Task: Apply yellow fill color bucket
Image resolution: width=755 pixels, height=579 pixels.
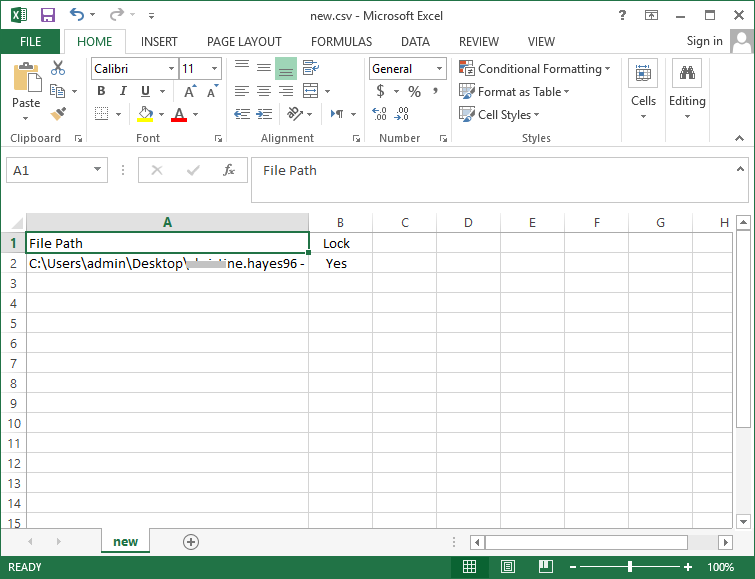Action: pos(145,114)
